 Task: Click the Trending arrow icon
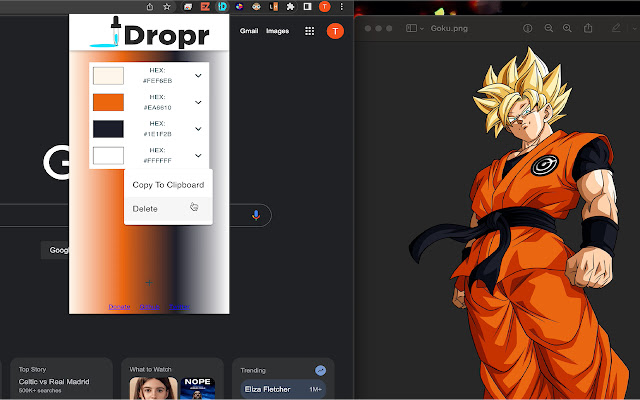coord(320,370)
